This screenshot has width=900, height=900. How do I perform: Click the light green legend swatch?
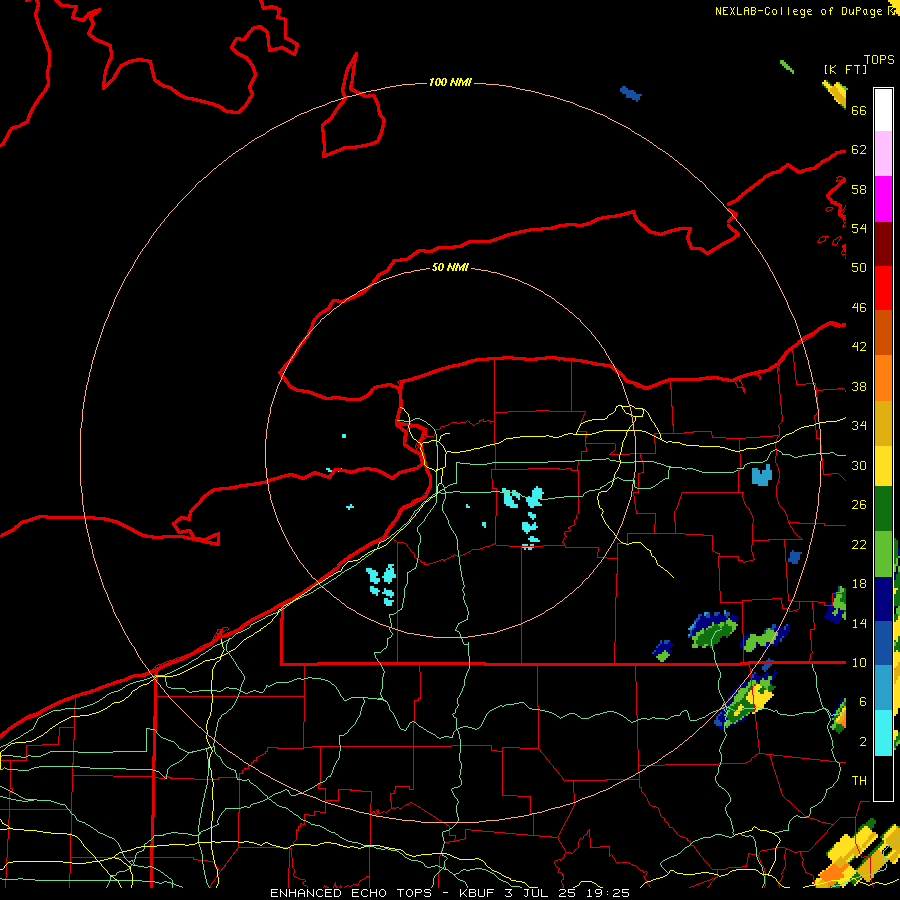(x=883, y=554)
